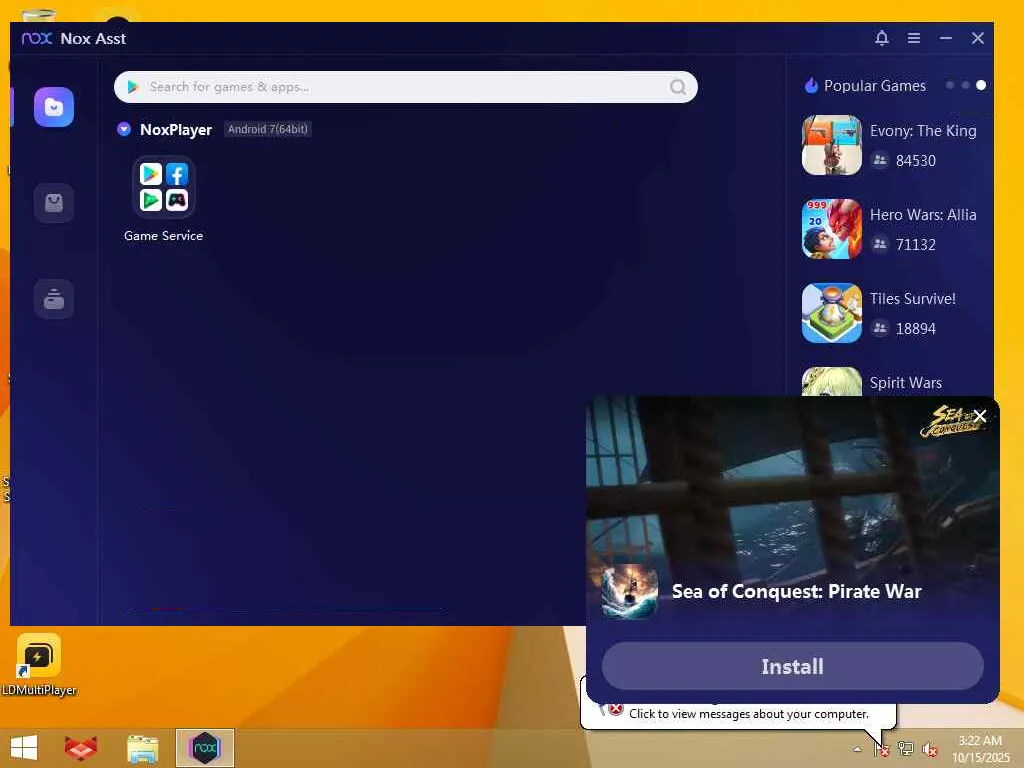Open Tiles Survive! game thumbnail

[831, 313]
